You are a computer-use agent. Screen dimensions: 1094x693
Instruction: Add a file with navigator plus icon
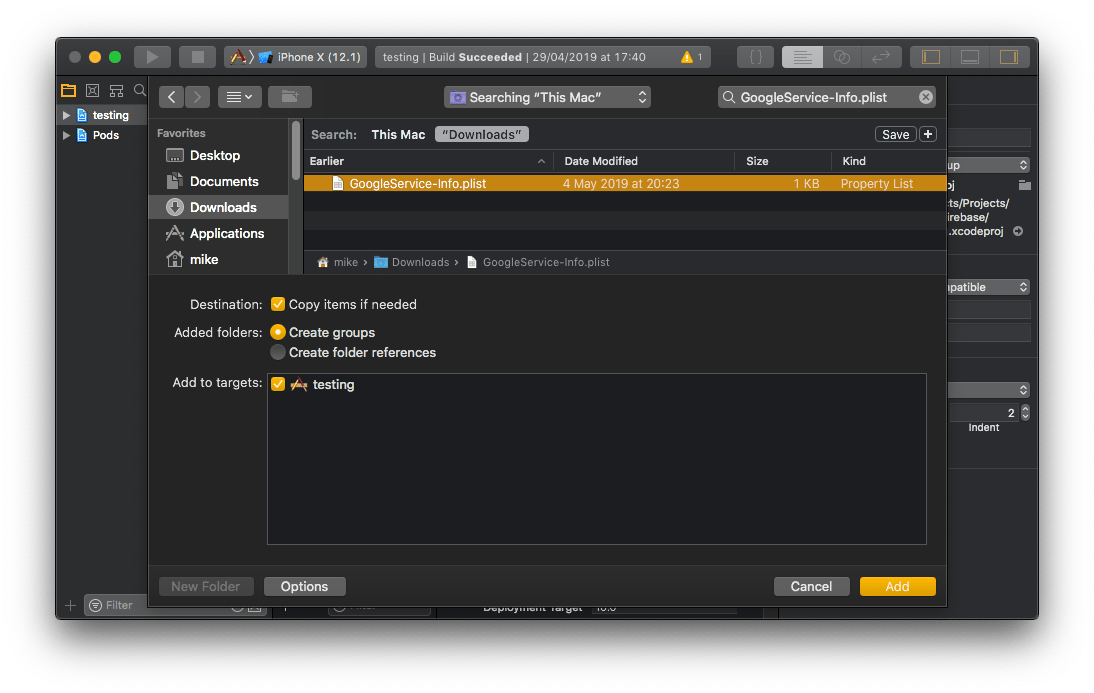pos(70,605)
